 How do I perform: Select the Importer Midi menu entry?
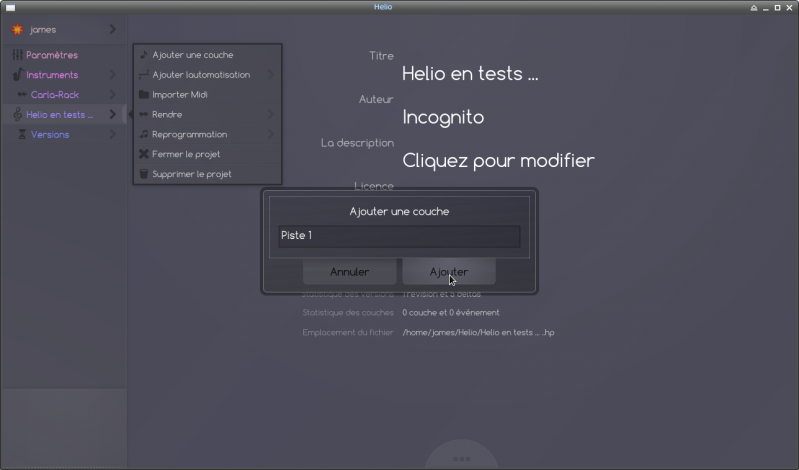[207, 94]
